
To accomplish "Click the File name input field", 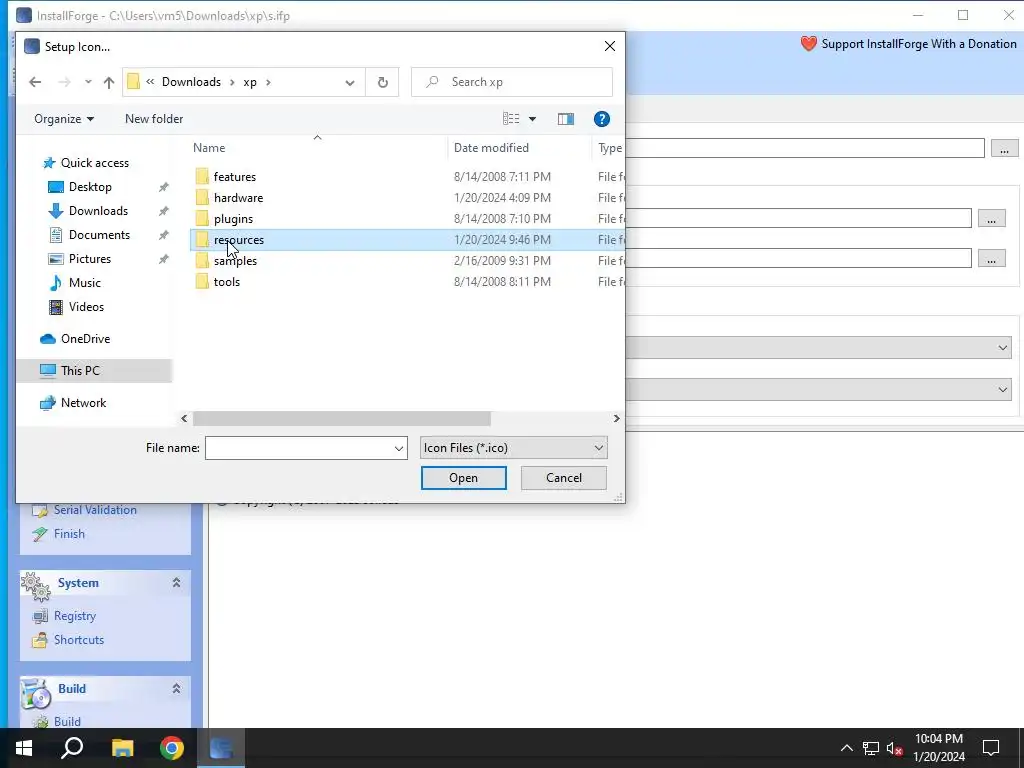I will point(298,448).
